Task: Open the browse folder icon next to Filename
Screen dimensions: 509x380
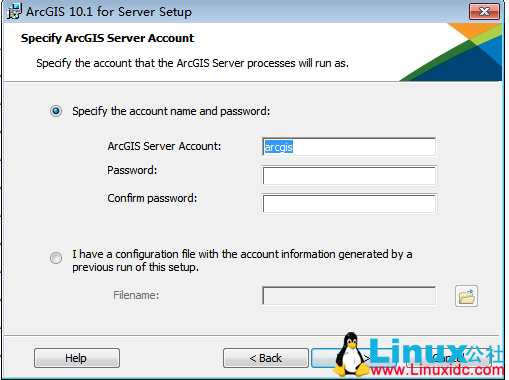Action: point(466,296)
